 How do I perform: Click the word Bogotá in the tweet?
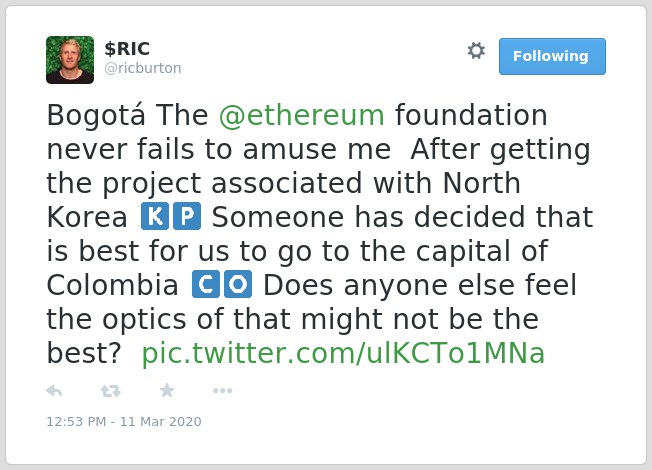[96, 115]
